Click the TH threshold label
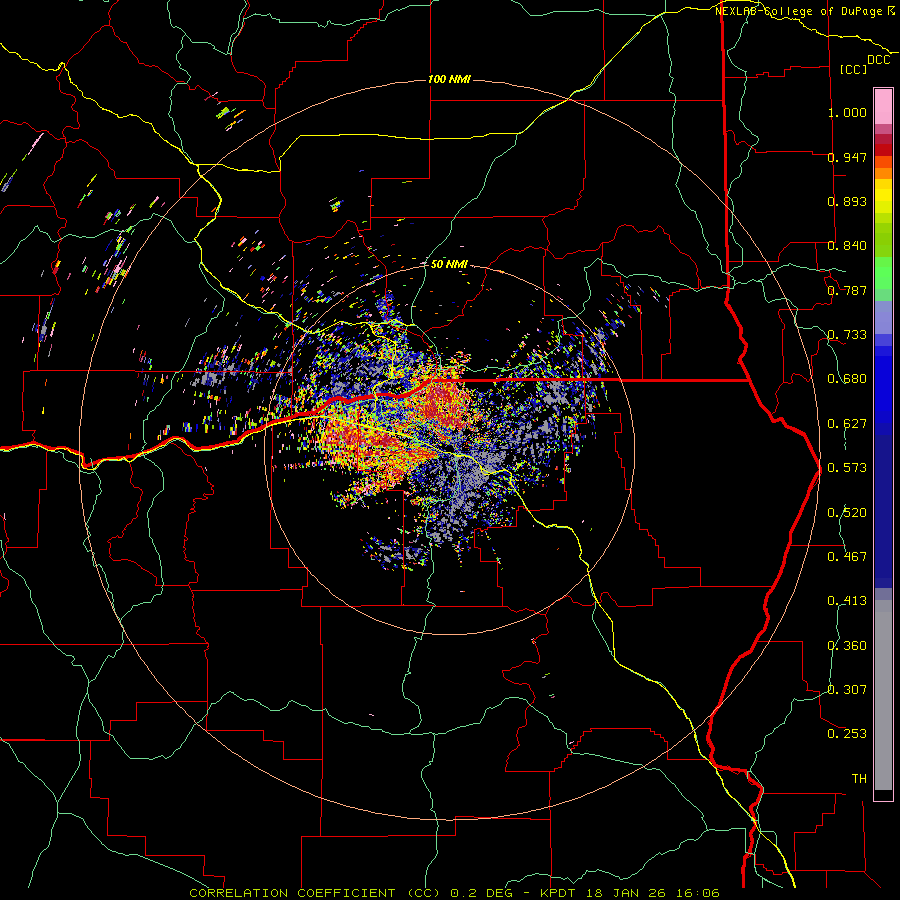Image resolution: width=900 pixels, height=900 pixels. tap(859, 779)
